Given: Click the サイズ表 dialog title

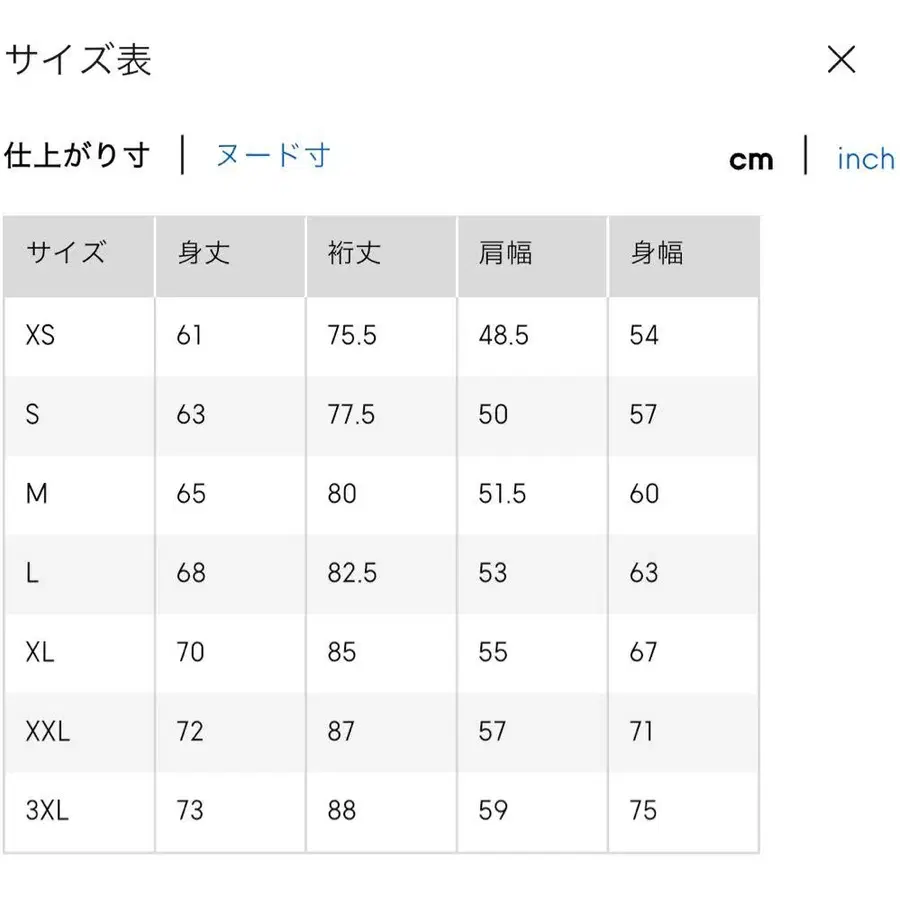Looking at the screenshot, I should tap(80, 60).
